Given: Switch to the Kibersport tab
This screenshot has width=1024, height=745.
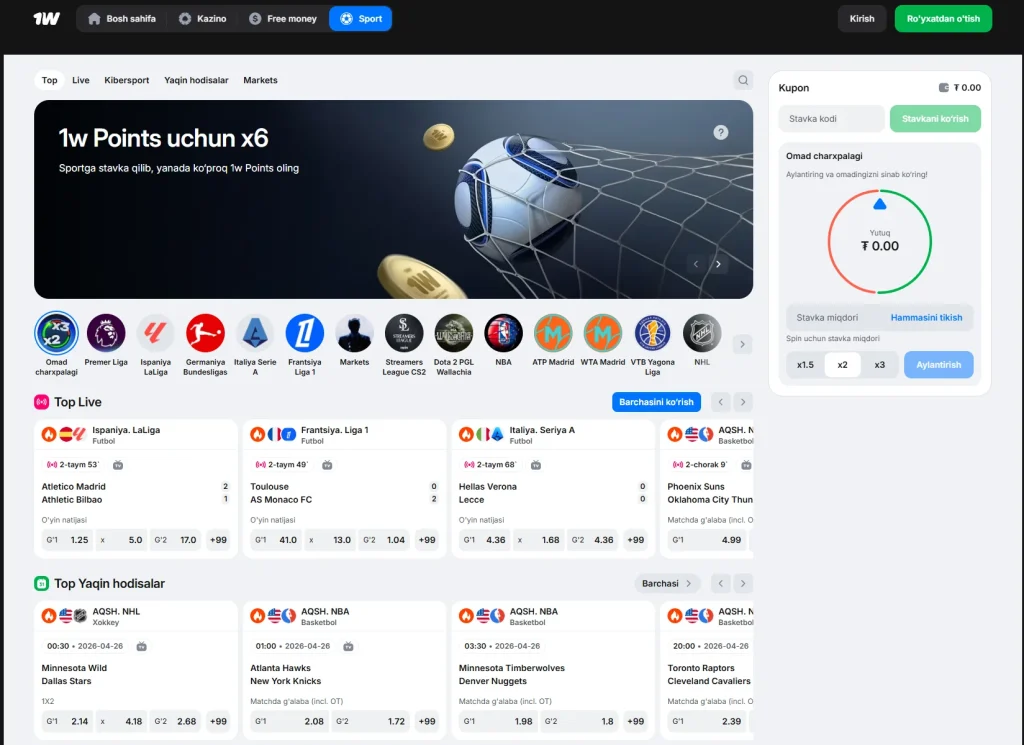Looking at the screenshot, I should coord(127,80).
